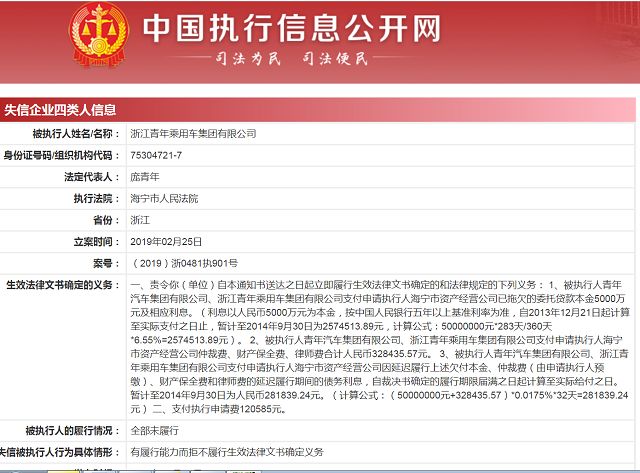
Task: Click the 被执行人的履行情况 label
Action: pyautogui.click(x=73, y=430)
